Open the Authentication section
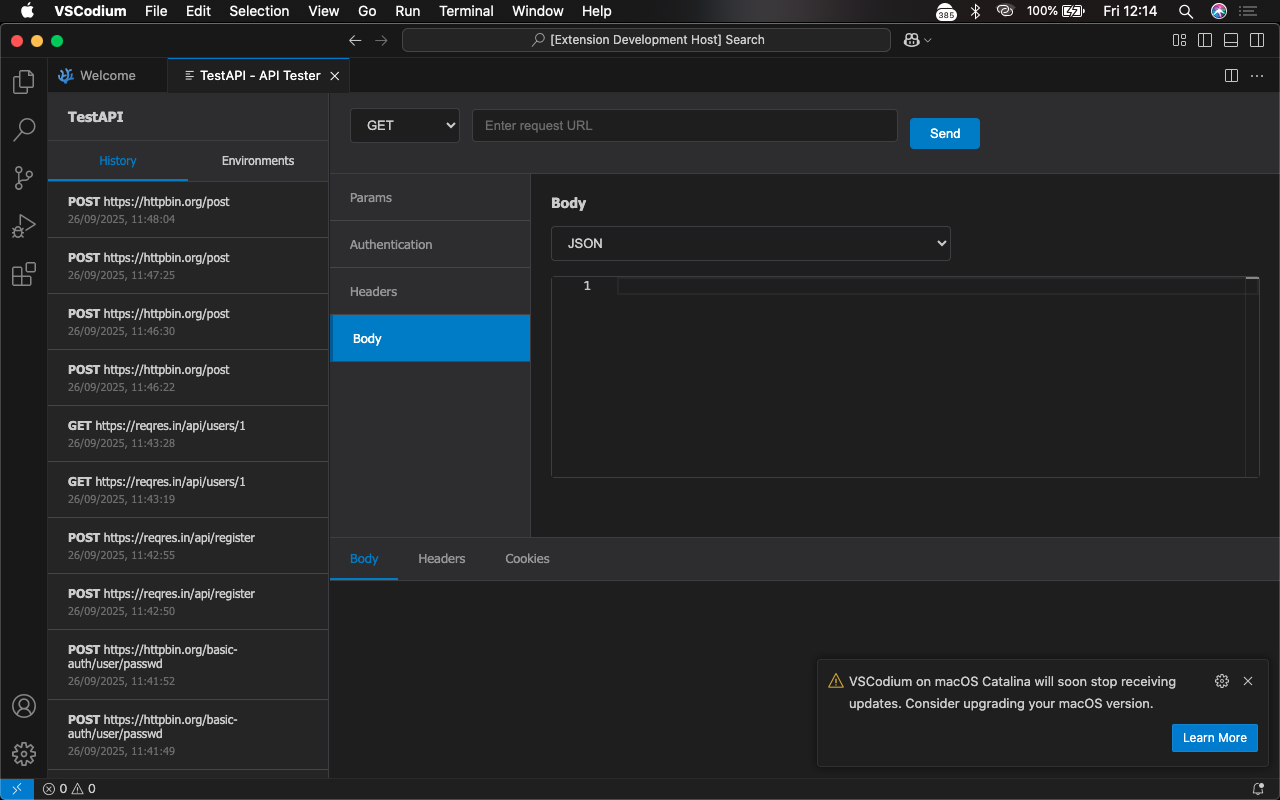 tap(430, 244)
